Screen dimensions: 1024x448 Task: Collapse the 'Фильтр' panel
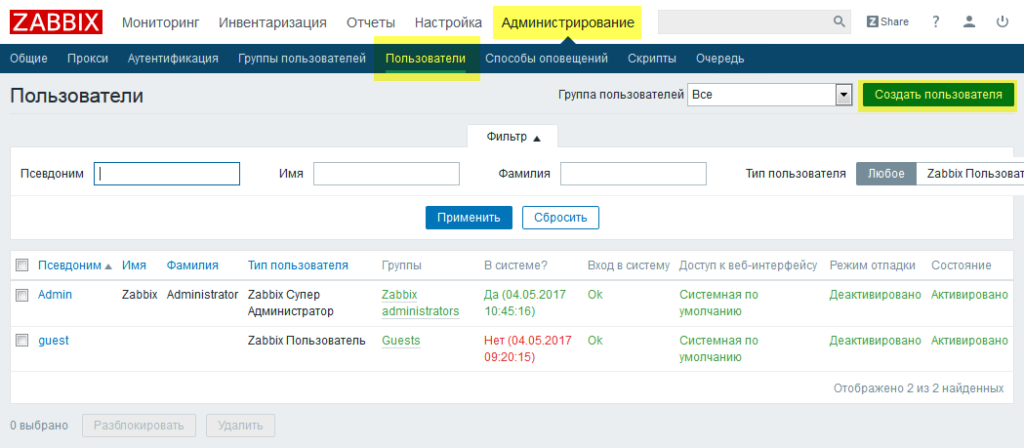(513, 137)
